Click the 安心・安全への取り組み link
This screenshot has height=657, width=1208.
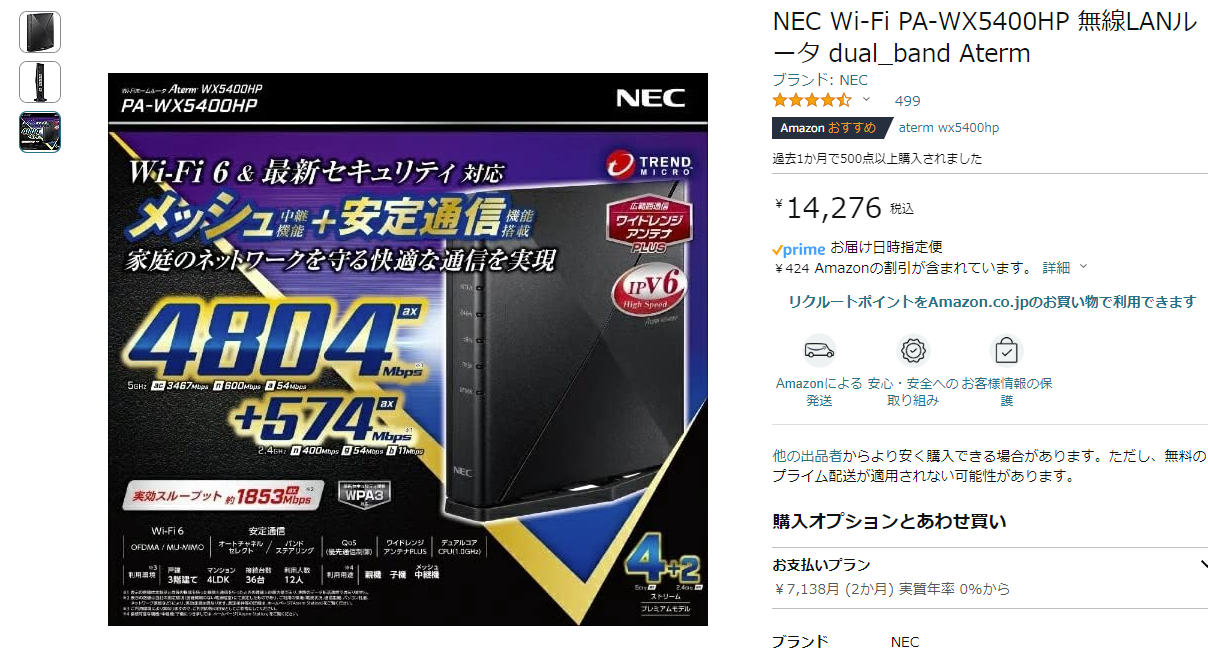coord(913,392)
